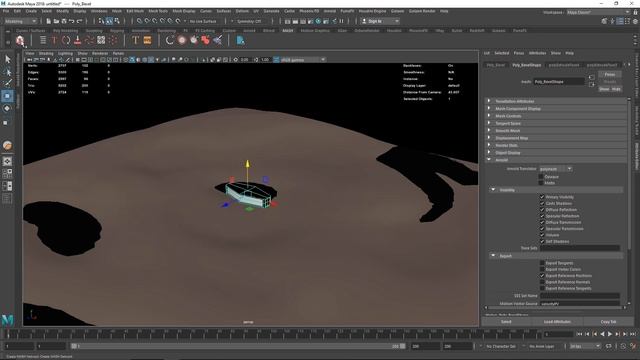The height and width of the screenshot is (360, 640).
Task: Click the round pink disc icon on the shelf
Action: click(182, 40)
